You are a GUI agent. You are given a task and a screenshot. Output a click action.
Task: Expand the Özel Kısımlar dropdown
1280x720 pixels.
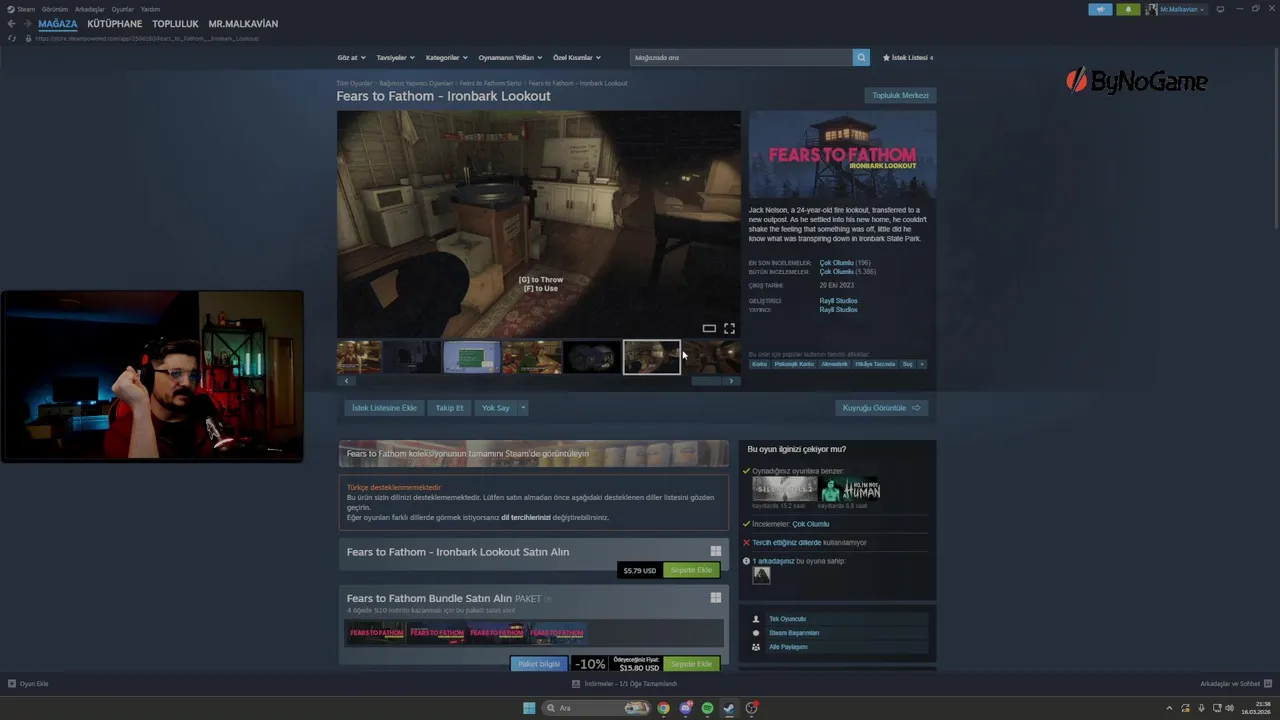point(577,58)
